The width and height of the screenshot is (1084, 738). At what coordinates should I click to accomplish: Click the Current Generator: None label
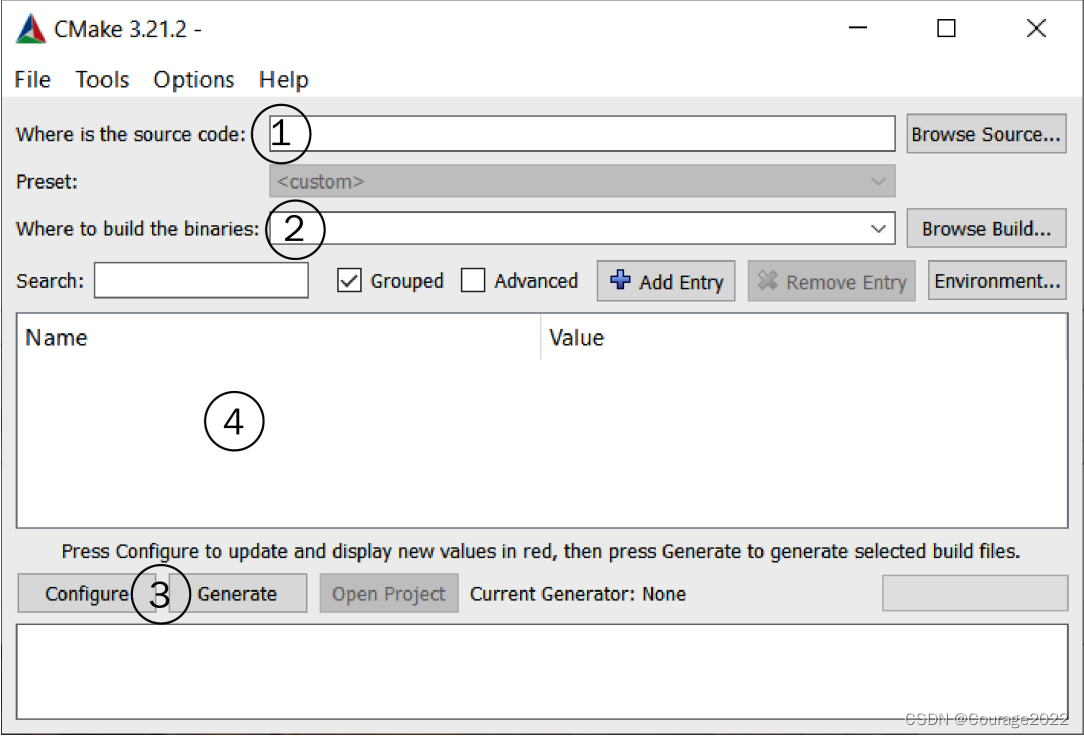tap(578, 594)
